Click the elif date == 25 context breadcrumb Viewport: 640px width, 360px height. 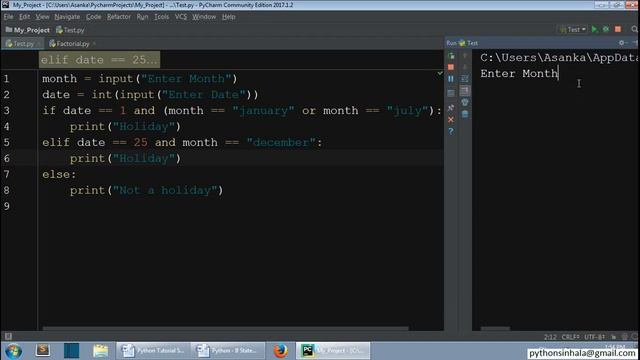pyautogui.click(x=99, y=60)
